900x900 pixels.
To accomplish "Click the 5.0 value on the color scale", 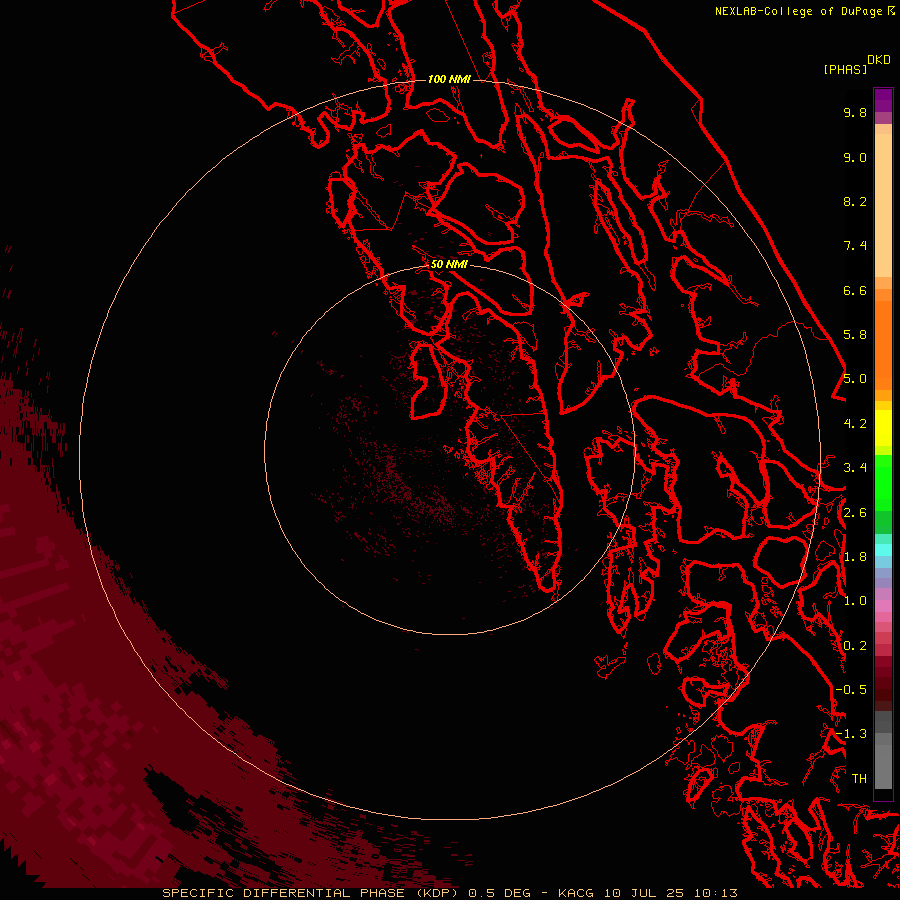I will click(x=855, y=379).
